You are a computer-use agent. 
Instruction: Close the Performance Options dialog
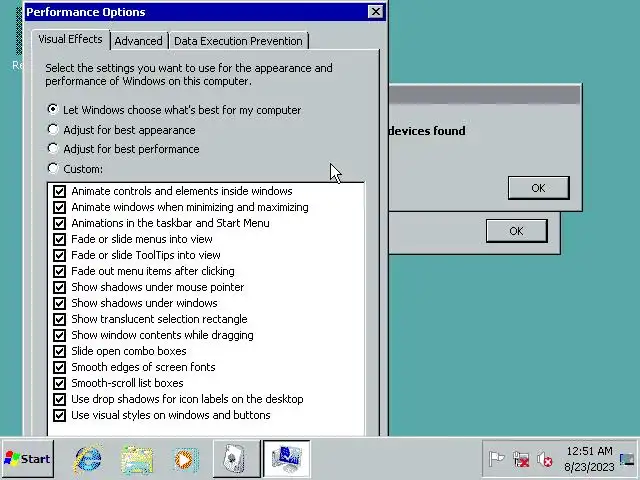pos(376,11)
